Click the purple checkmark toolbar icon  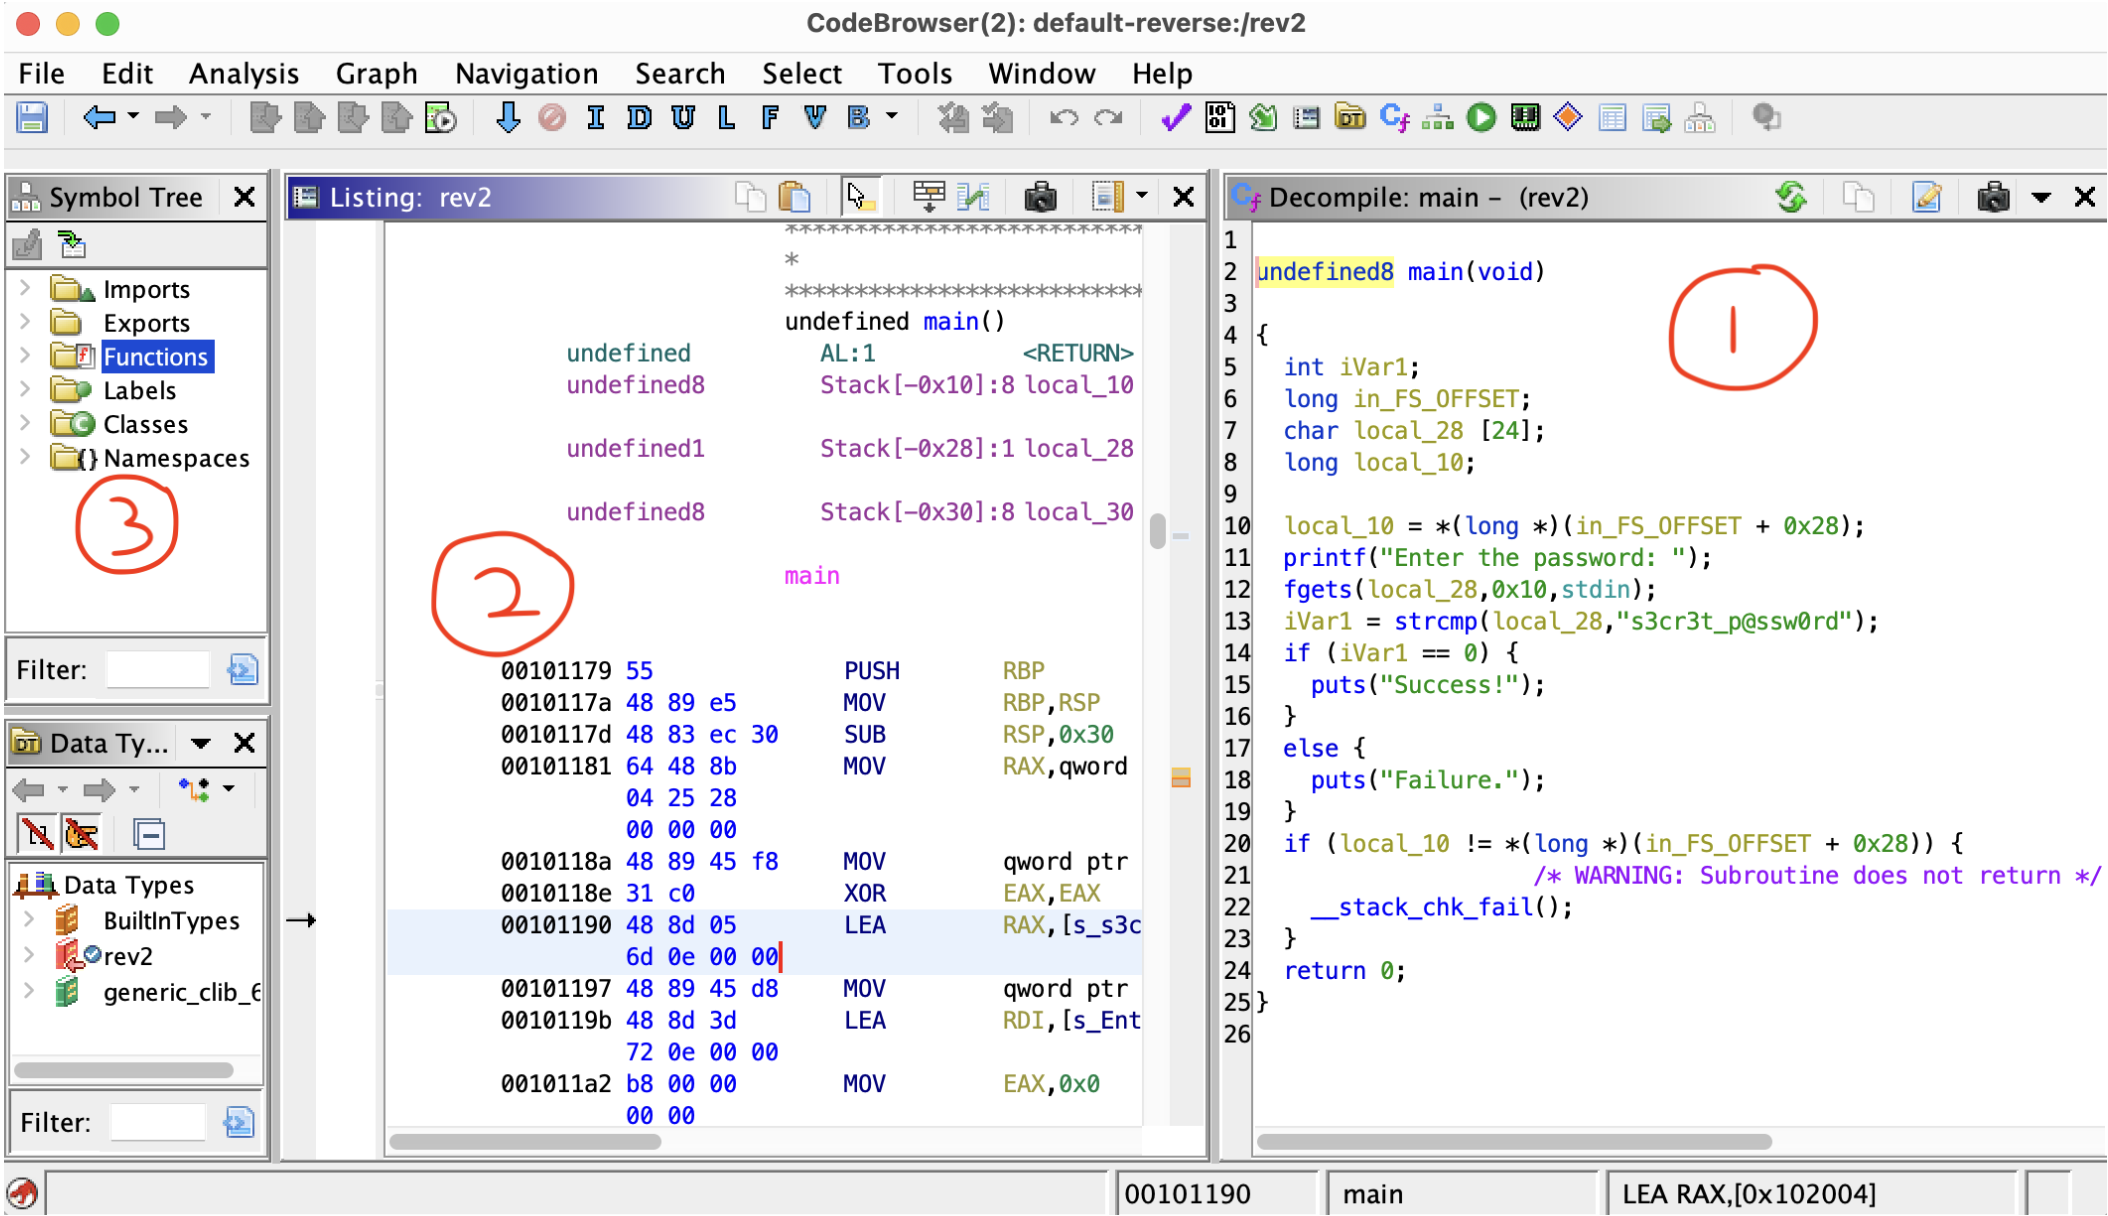click(1175, 118)
